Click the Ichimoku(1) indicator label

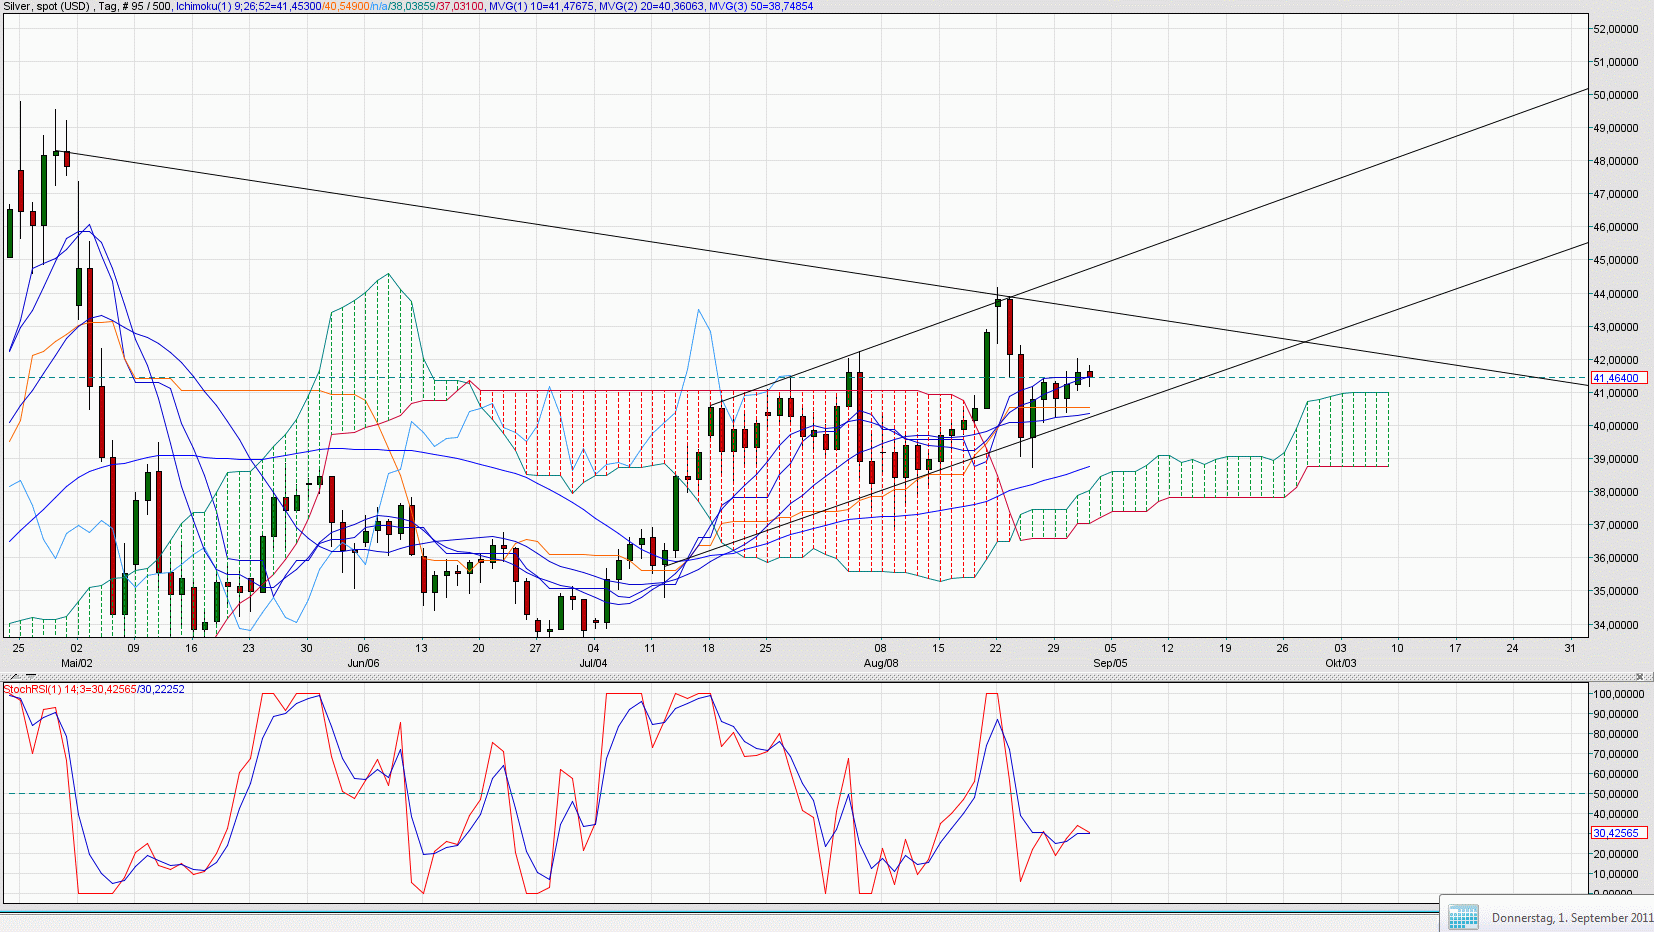204,6
